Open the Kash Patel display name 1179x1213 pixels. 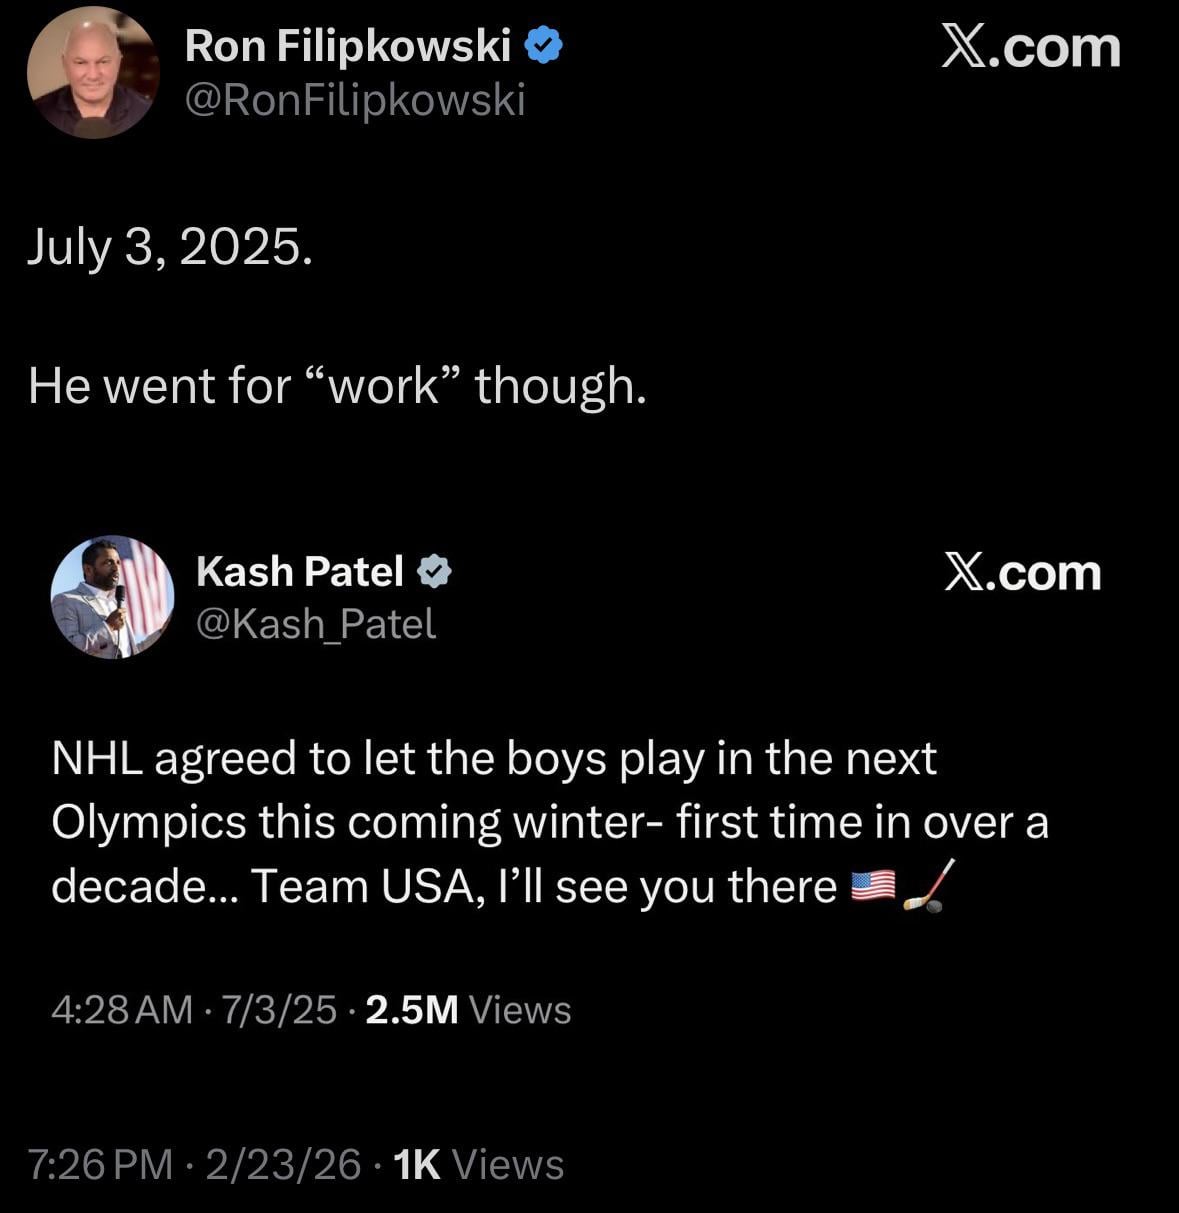(x=299, y=572)
